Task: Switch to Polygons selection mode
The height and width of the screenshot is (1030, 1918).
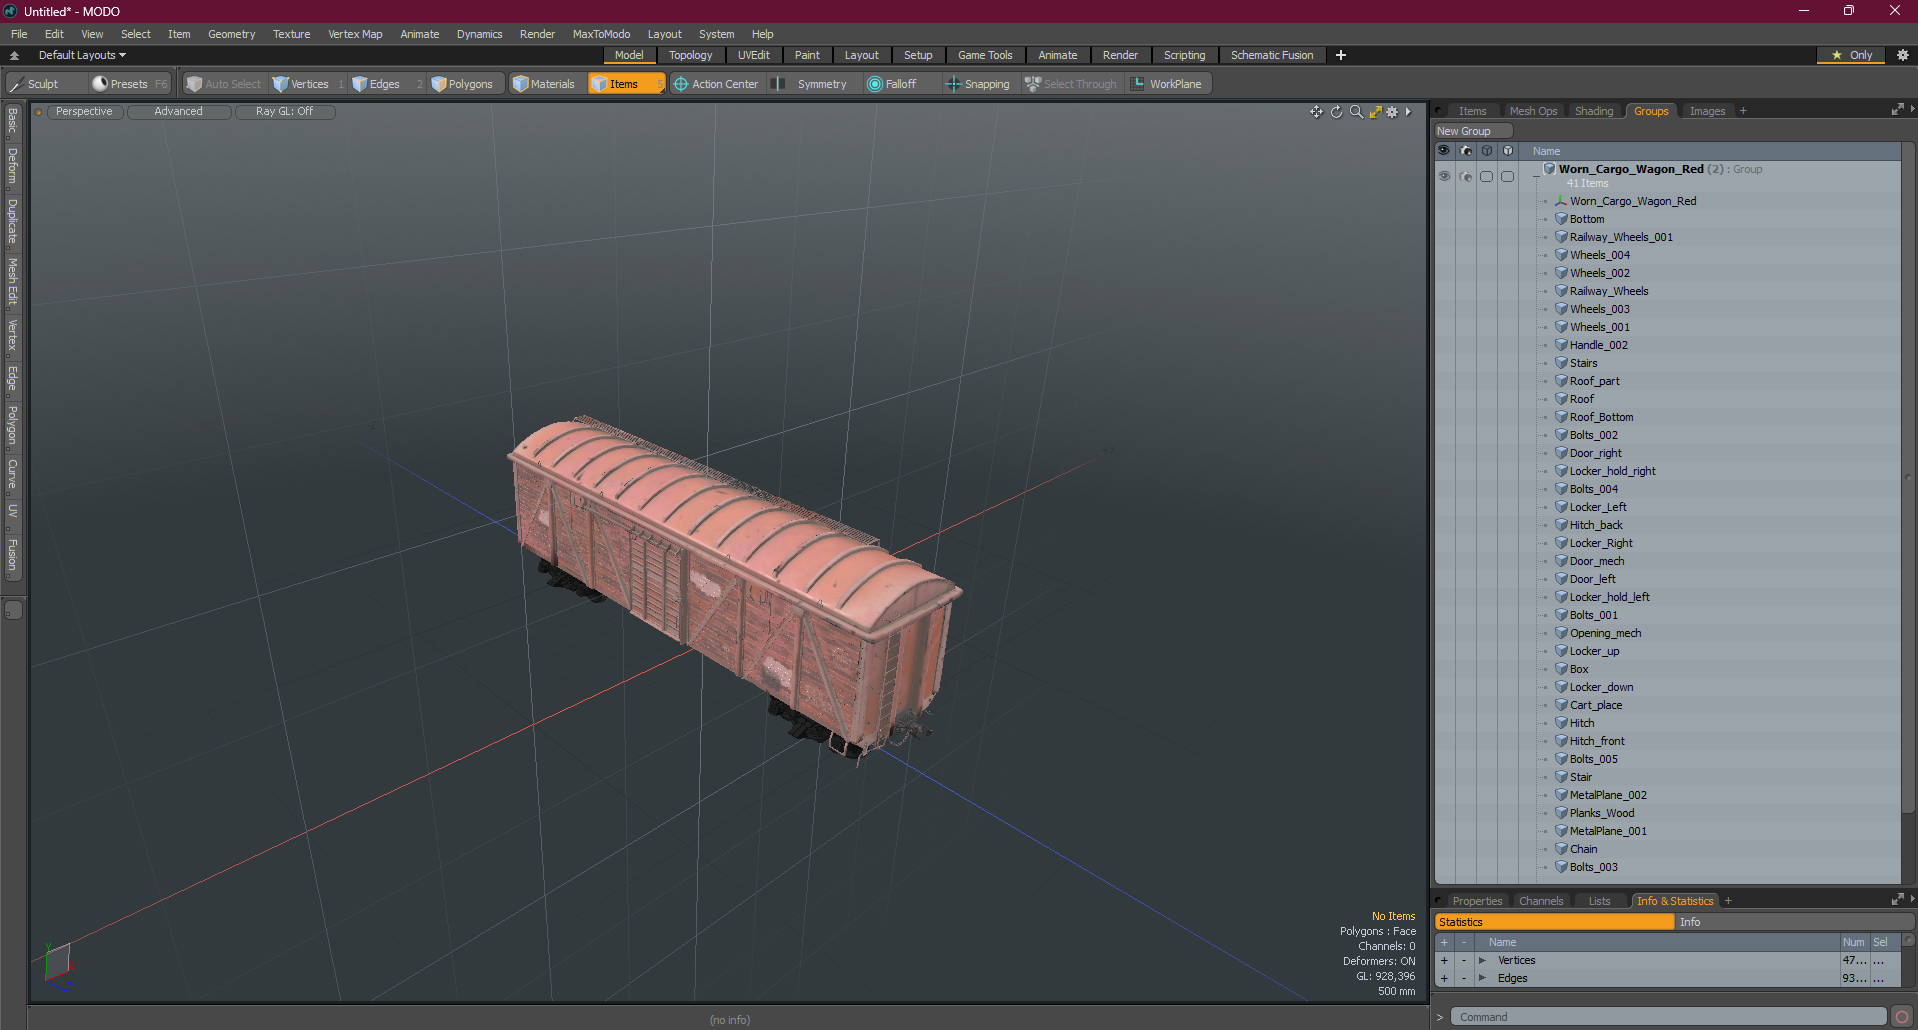Action: [x=462, y=84]
